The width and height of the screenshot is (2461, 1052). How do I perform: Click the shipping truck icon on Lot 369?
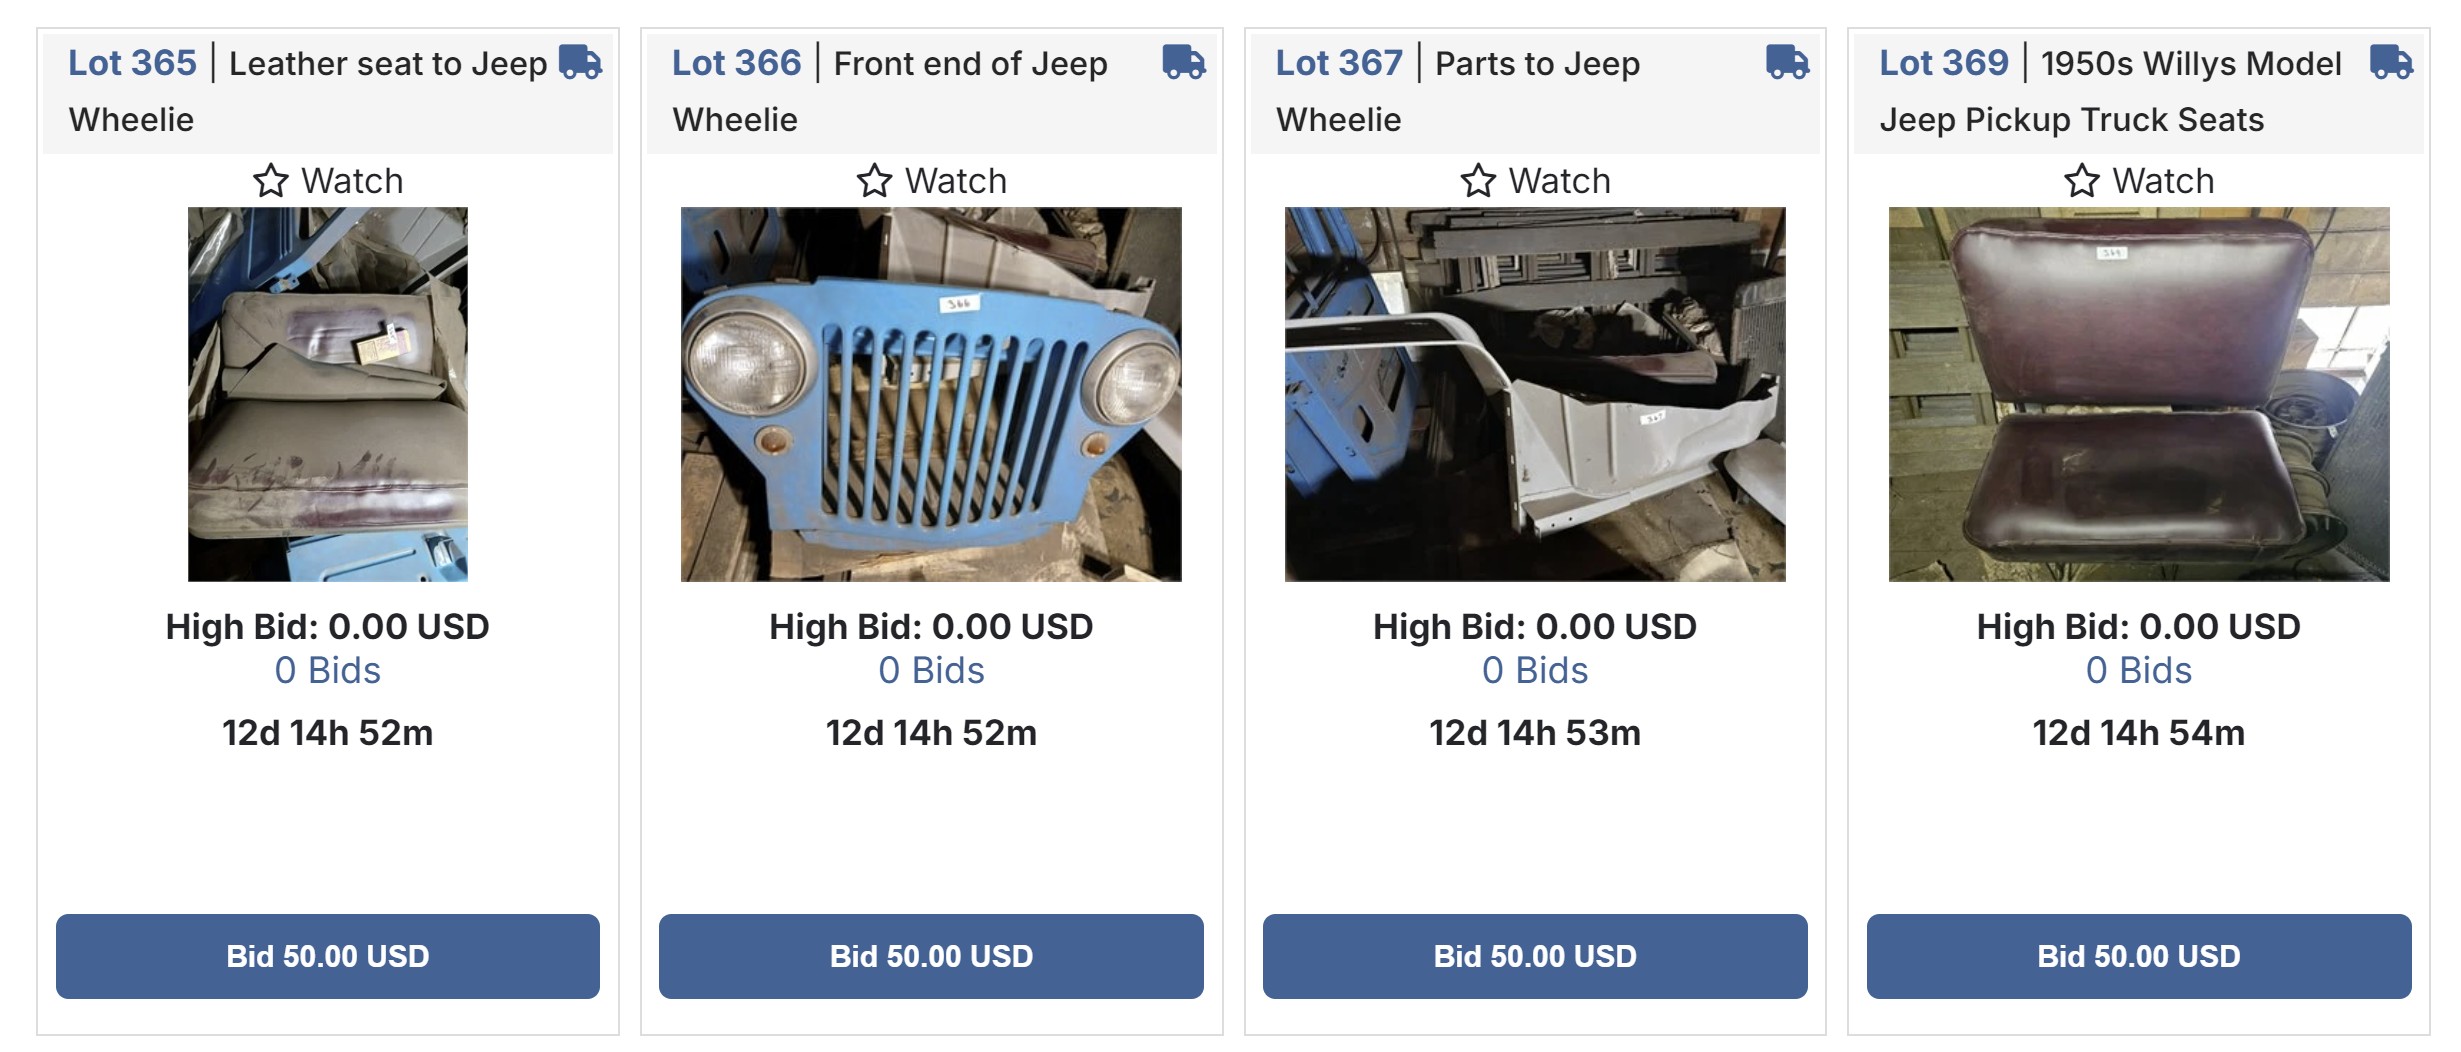[2391, 62]
